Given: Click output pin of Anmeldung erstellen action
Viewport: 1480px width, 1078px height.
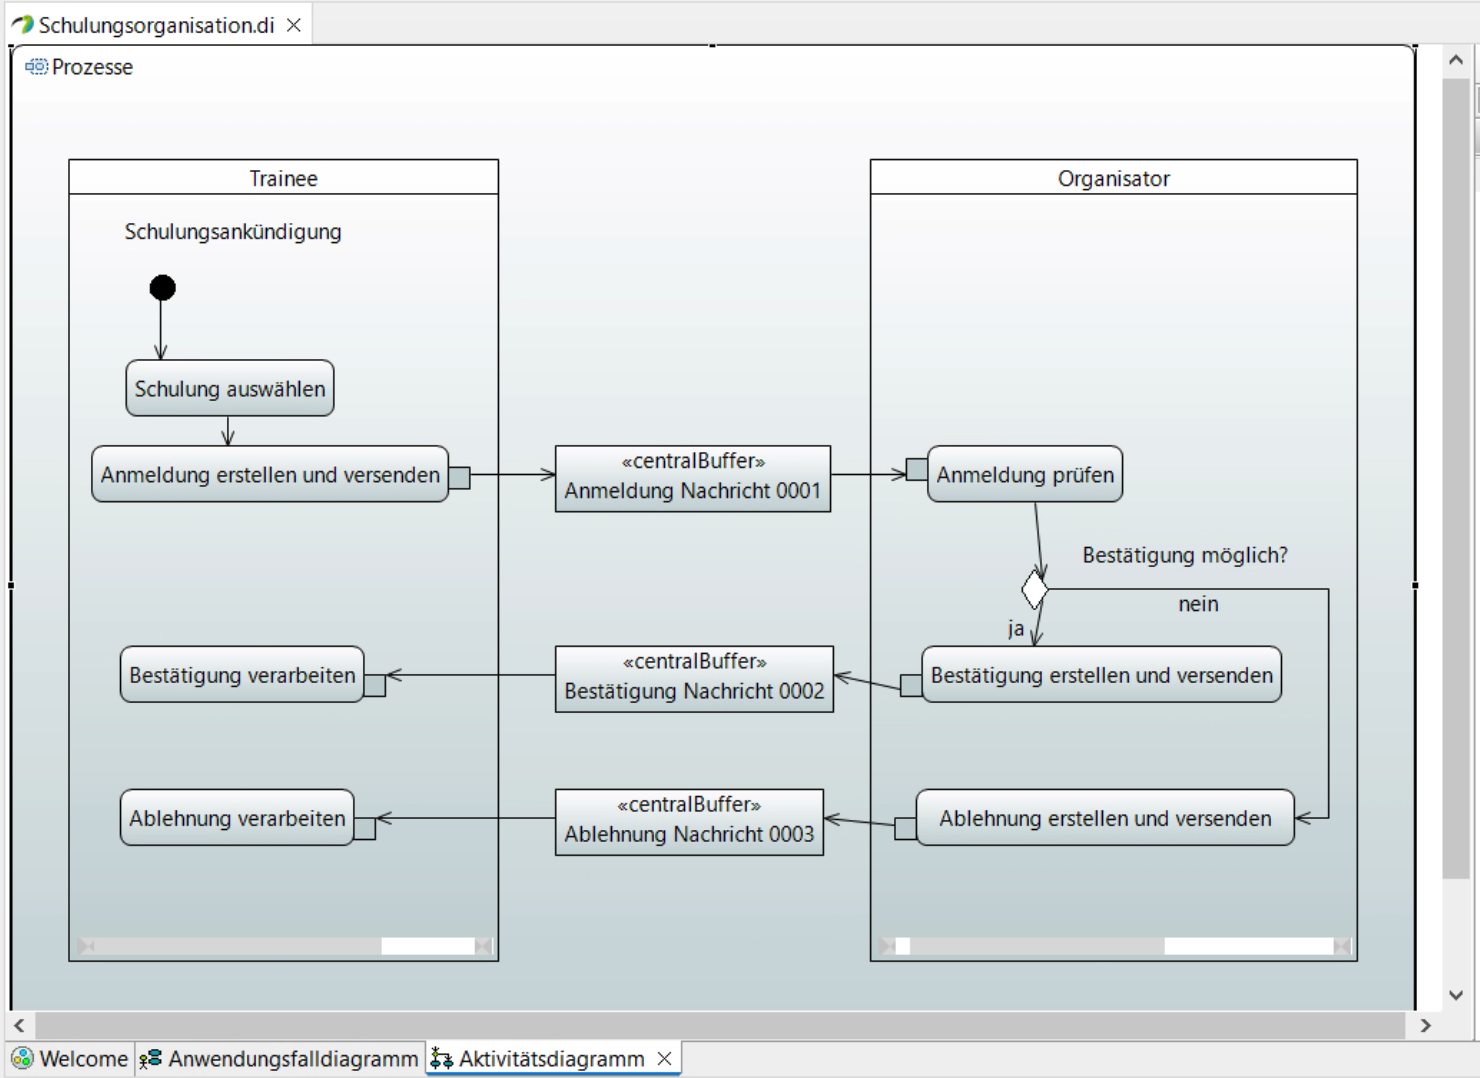Looking at the screenshot, I should tap(459, 477).
